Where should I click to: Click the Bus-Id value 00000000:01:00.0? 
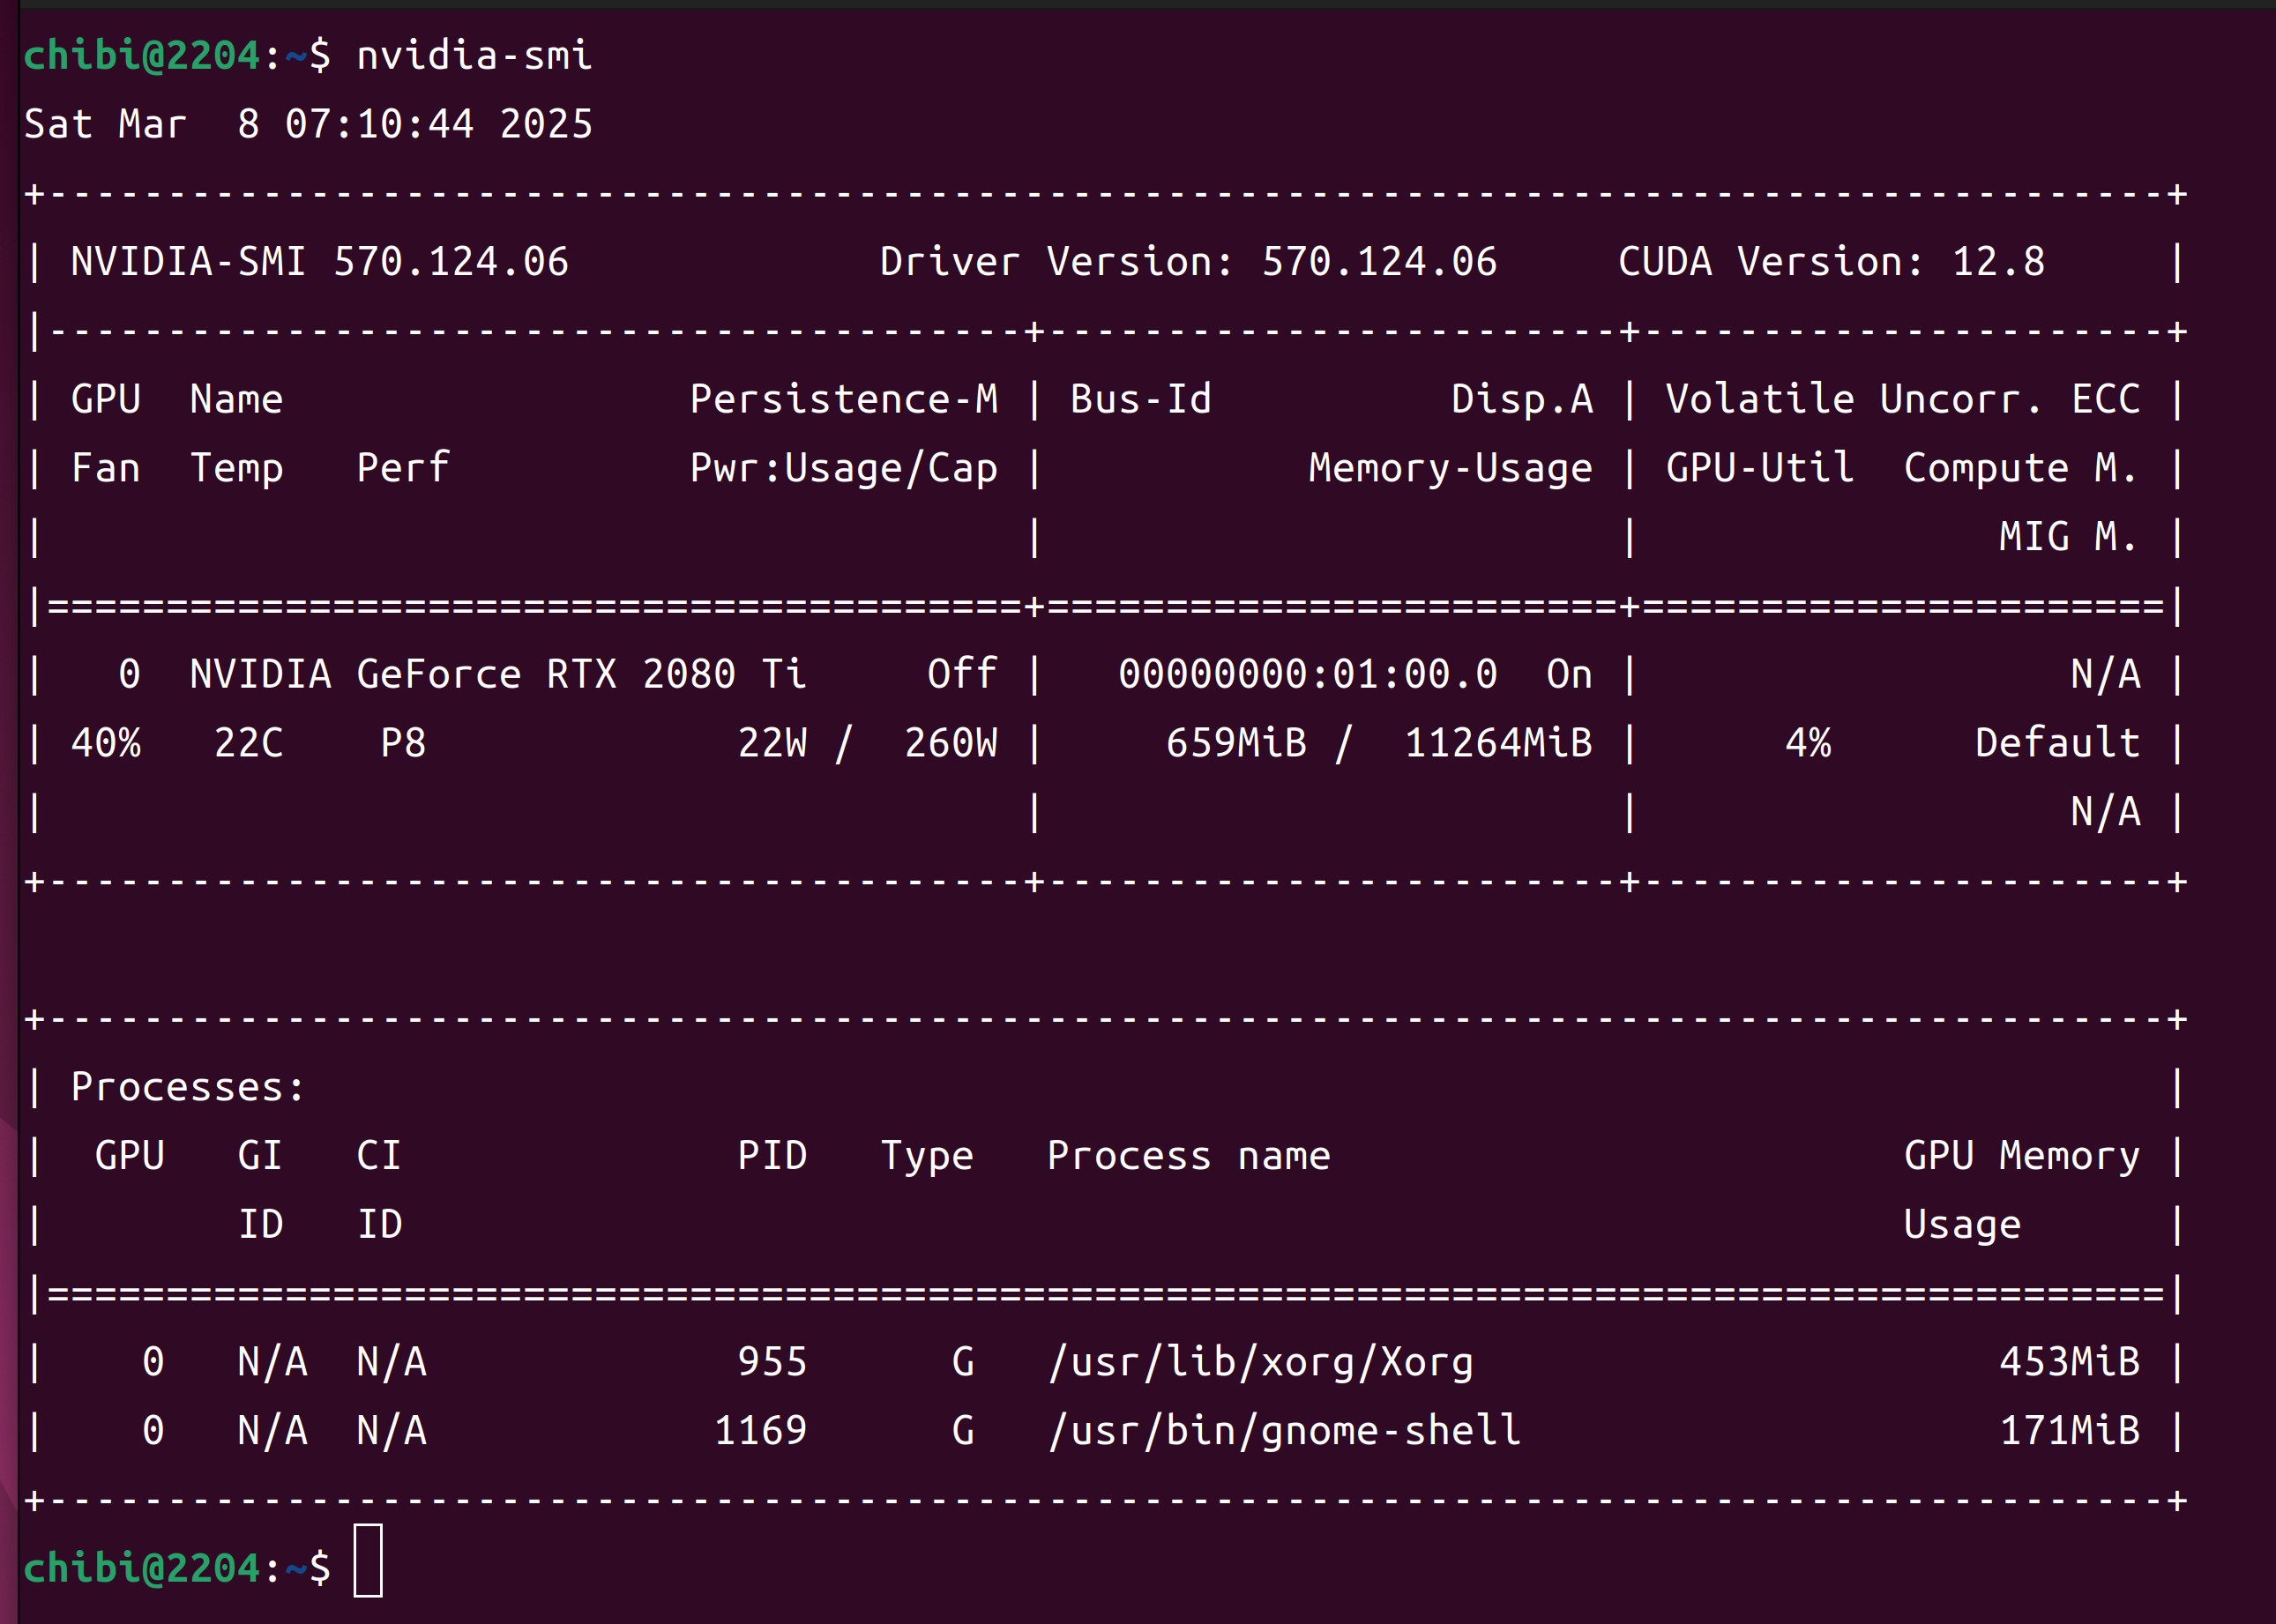(x=1307, y=674)
